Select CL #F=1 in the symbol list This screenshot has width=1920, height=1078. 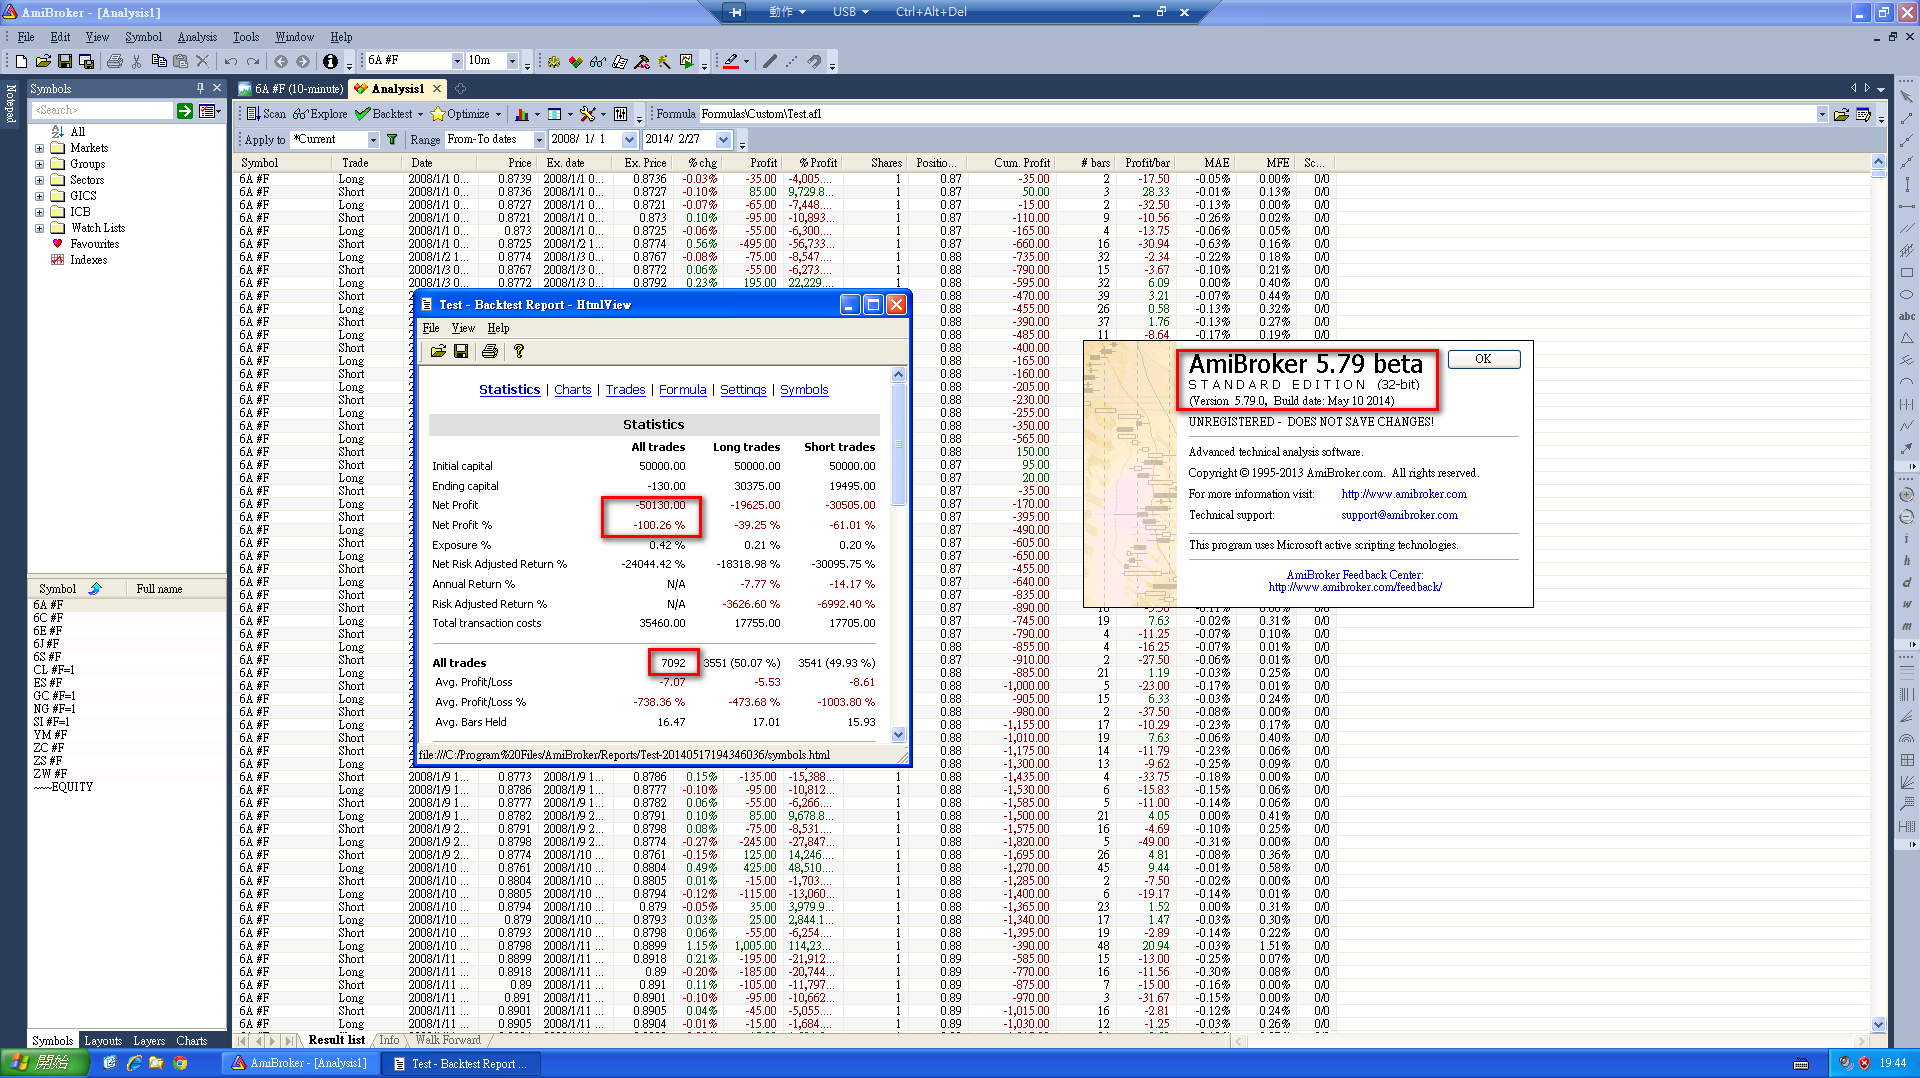click(54, 670)
